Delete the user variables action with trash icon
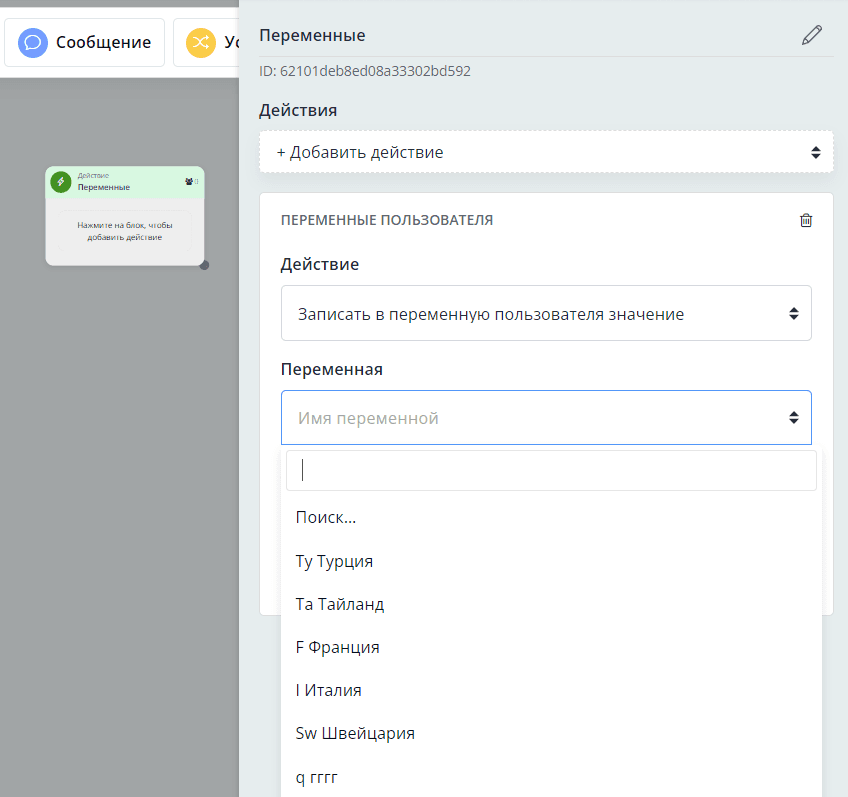 click(x=806, y=220)
